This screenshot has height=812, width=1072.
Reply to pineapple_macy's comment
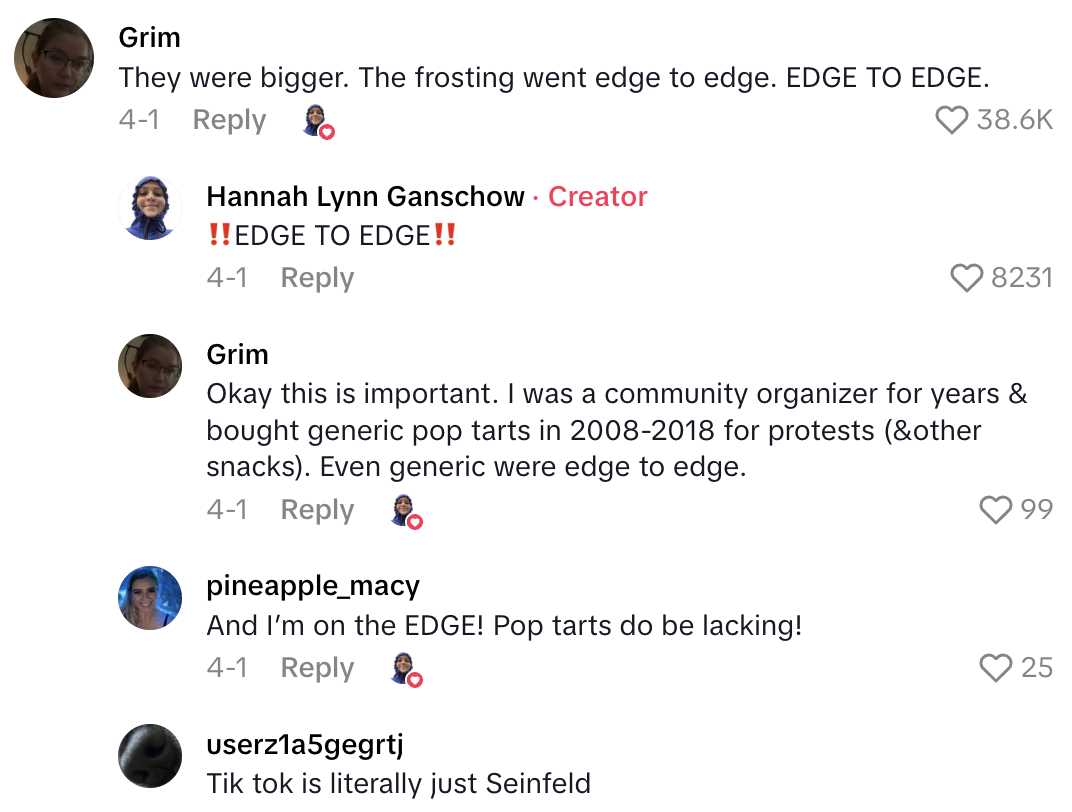(317, 667)
